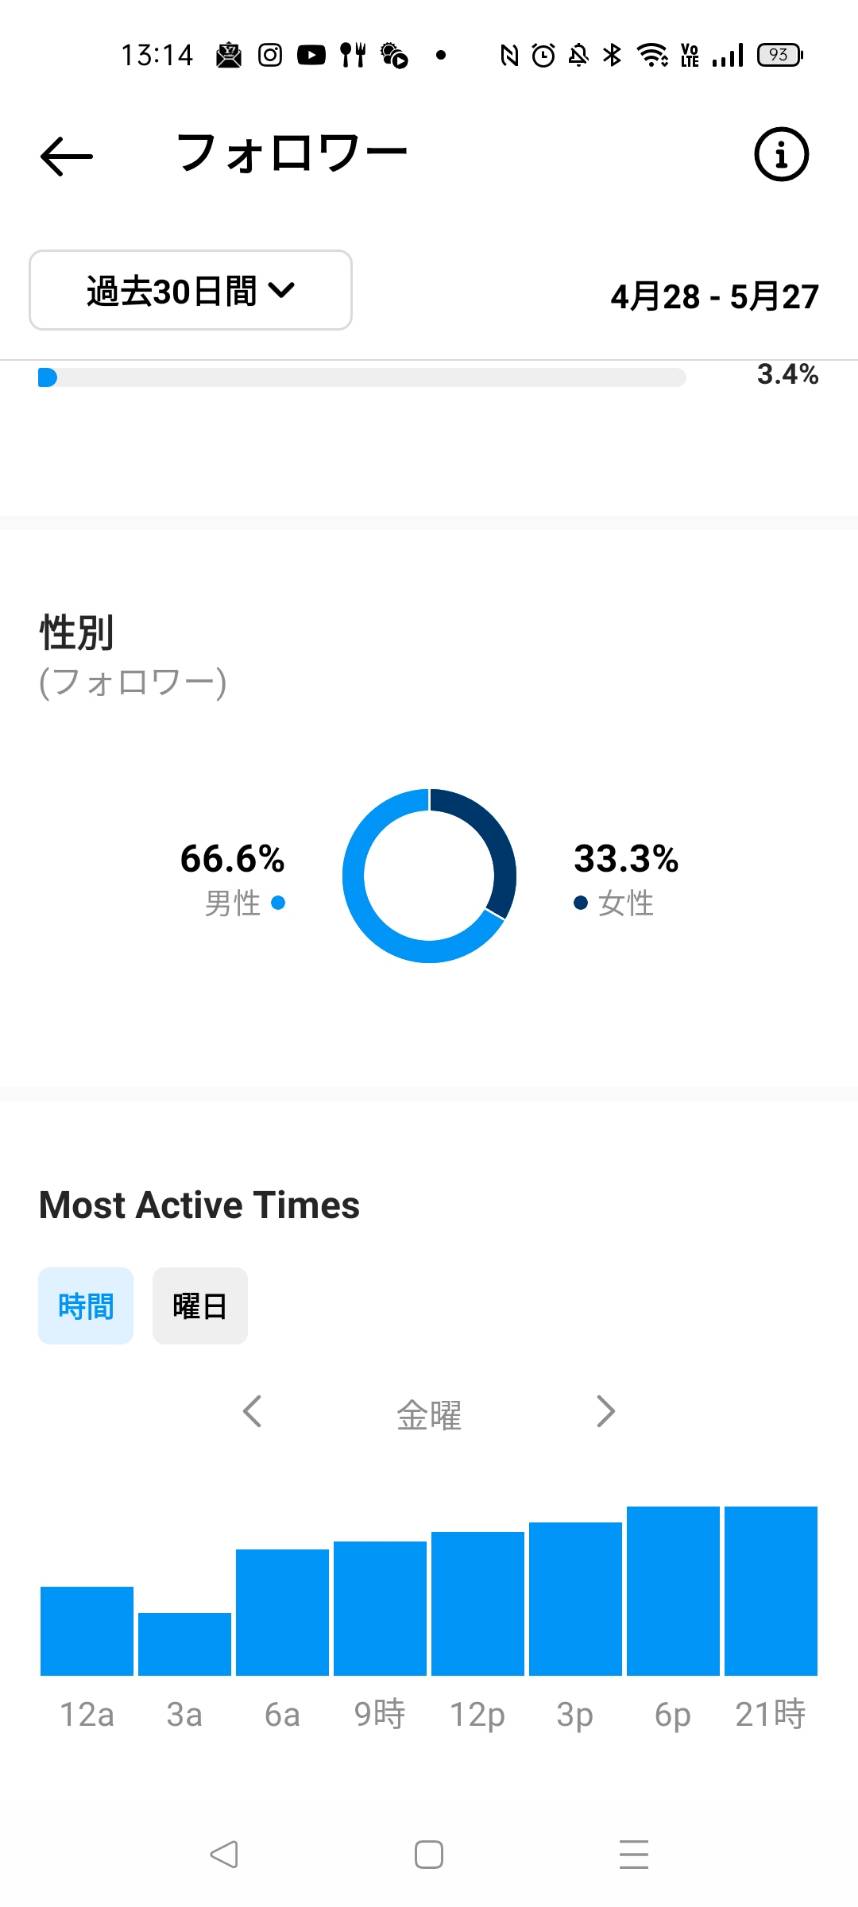Open Instagram notification icon in status bar
The image size is (858, 1907).
(270, 55)
